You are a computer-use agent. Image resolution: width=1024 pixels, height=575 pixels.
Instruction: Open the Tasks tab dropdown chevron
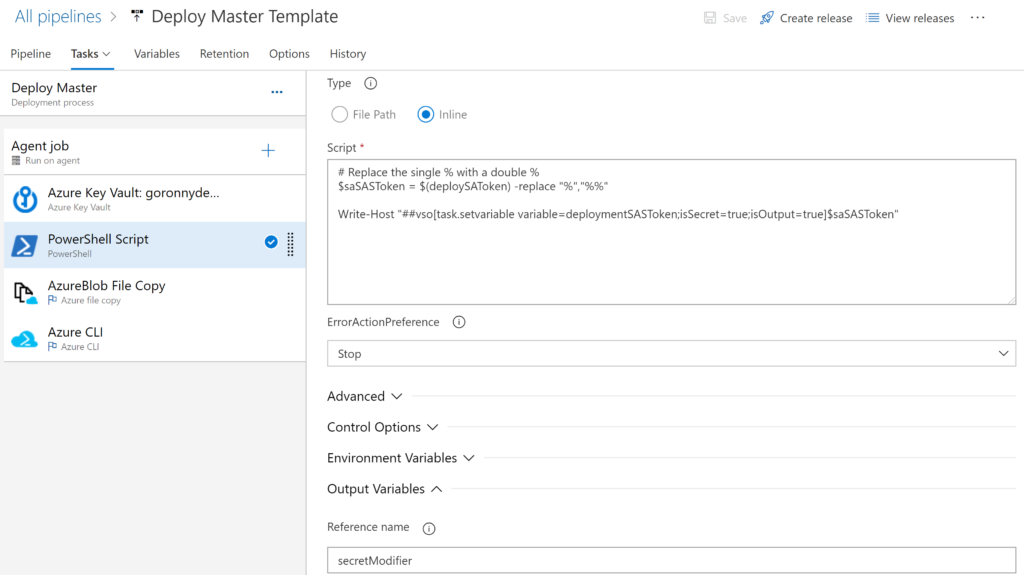pos(106,54)
